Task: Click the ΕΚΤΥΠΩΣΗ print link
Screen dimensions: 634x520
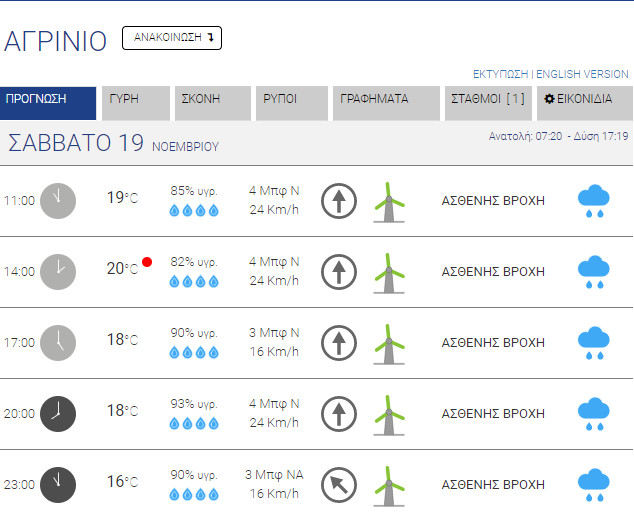Action: pos(500,74)
